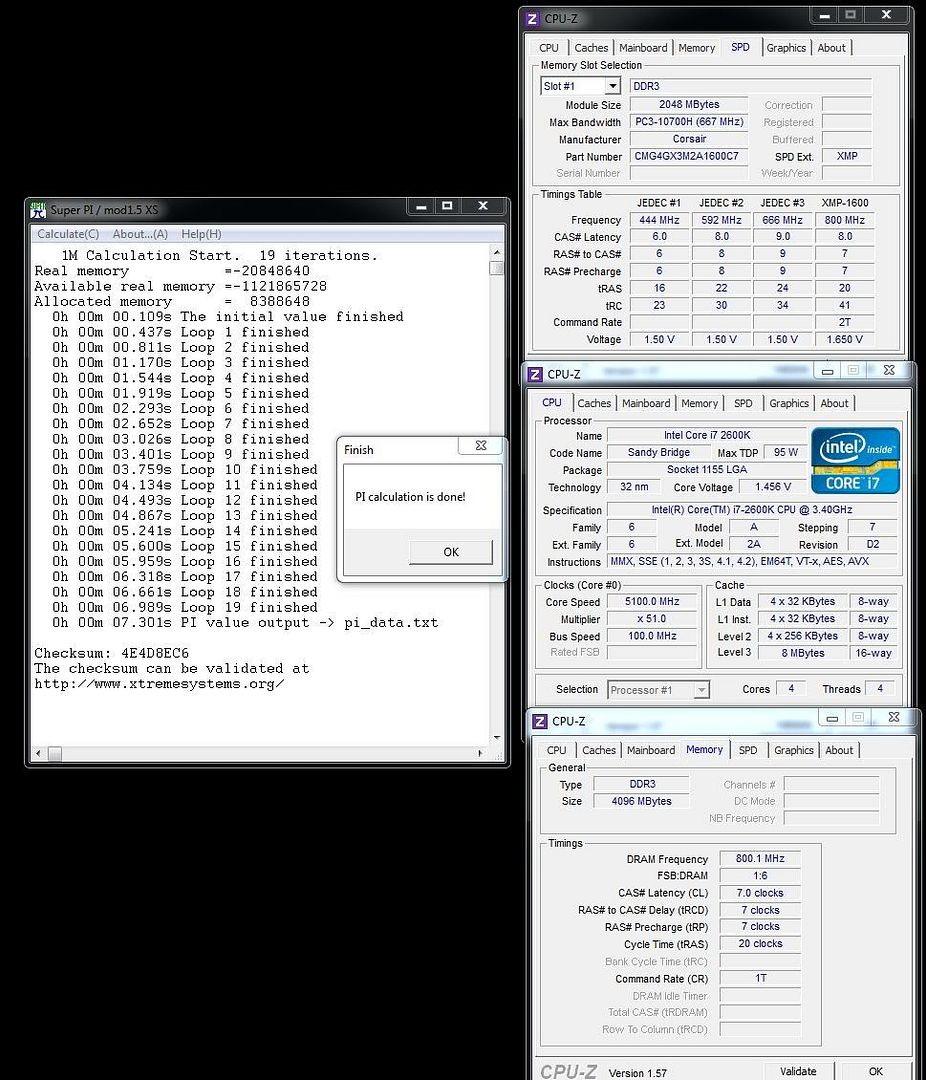Click the Validate button in CPU-Z
The image size is (926, 1080).
pos(798,1071)
